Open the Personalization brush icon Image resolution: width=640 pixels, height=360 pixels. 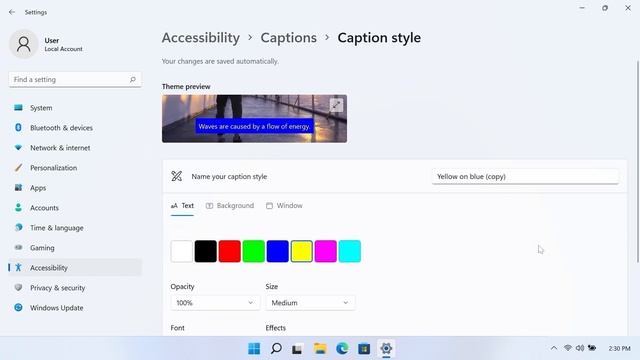point(18,168)
